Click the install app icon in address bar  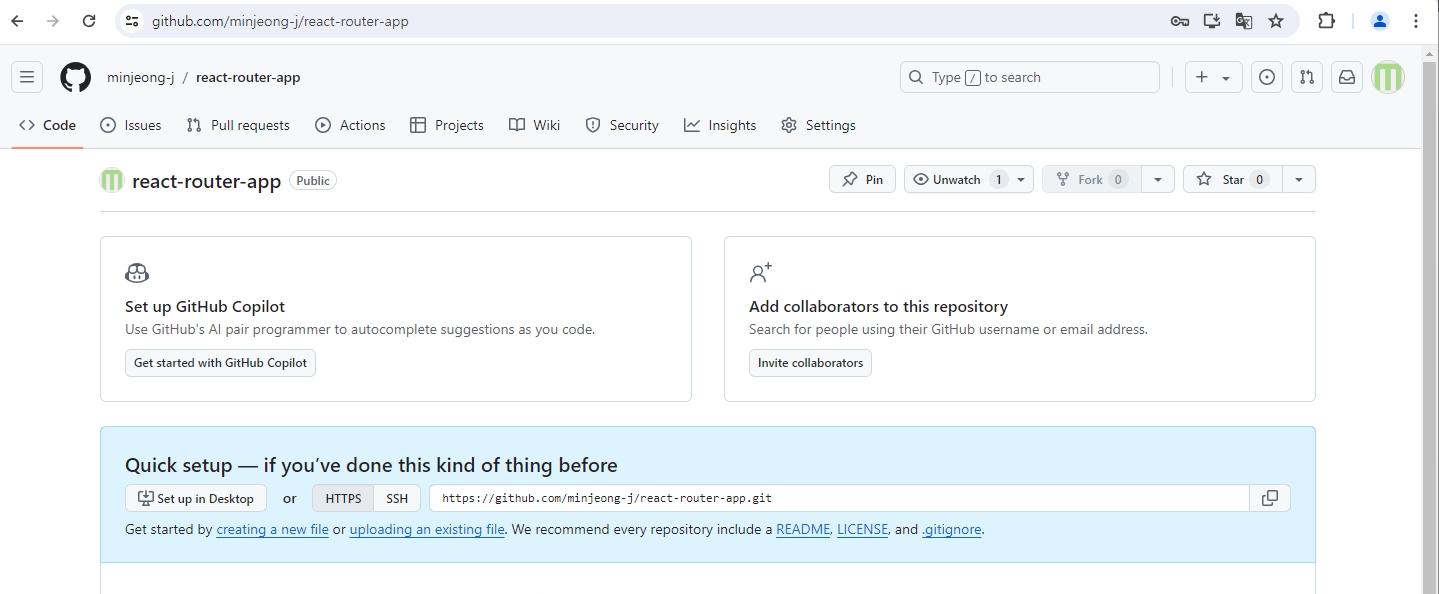coord(1212,21)
